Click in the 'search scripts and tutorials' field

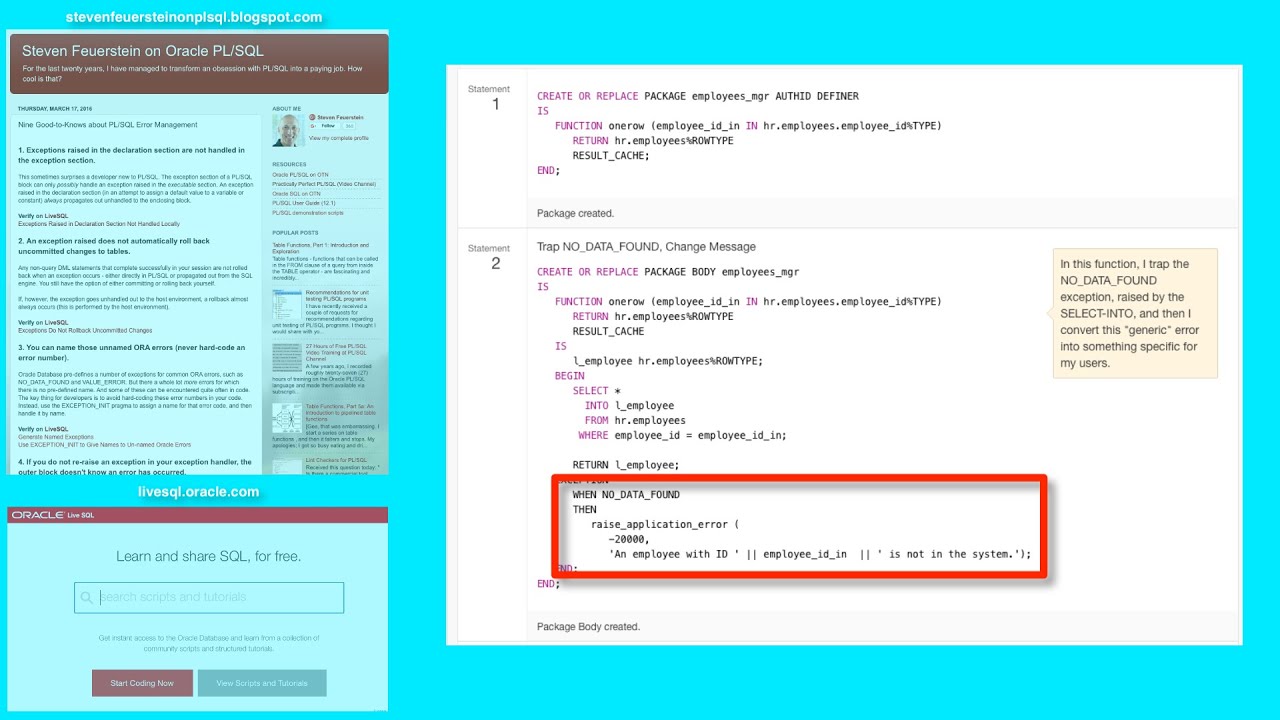209,598
